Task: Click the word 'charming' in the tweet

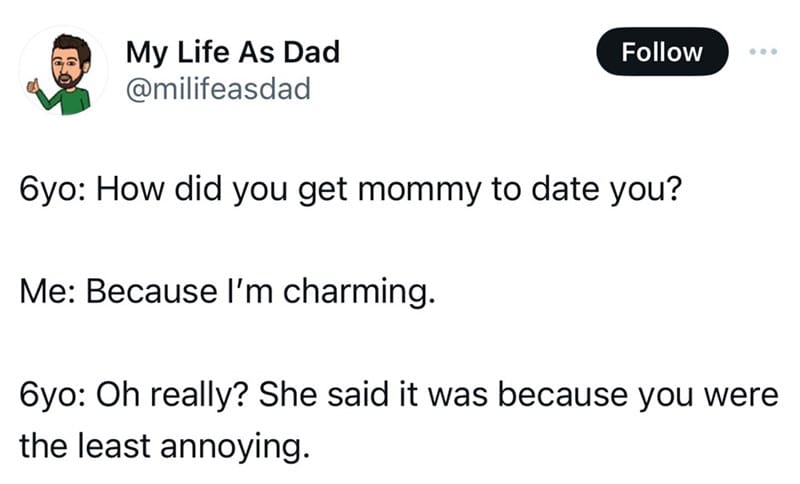Action: tap(356, 292)
